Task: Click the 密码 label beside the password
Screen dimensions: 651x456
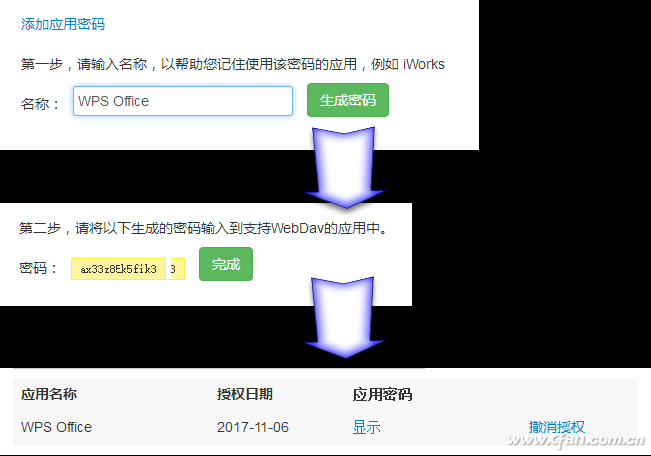Action: tap(38, 268)
